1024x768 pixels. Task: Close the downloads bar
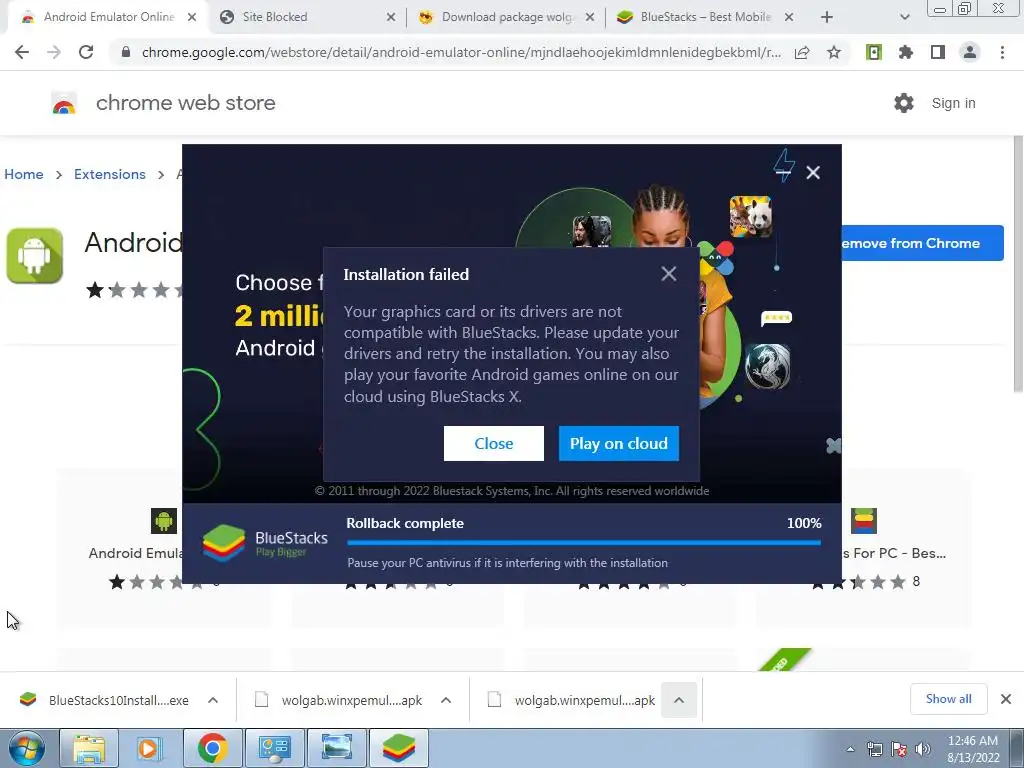pos(1006,699)
